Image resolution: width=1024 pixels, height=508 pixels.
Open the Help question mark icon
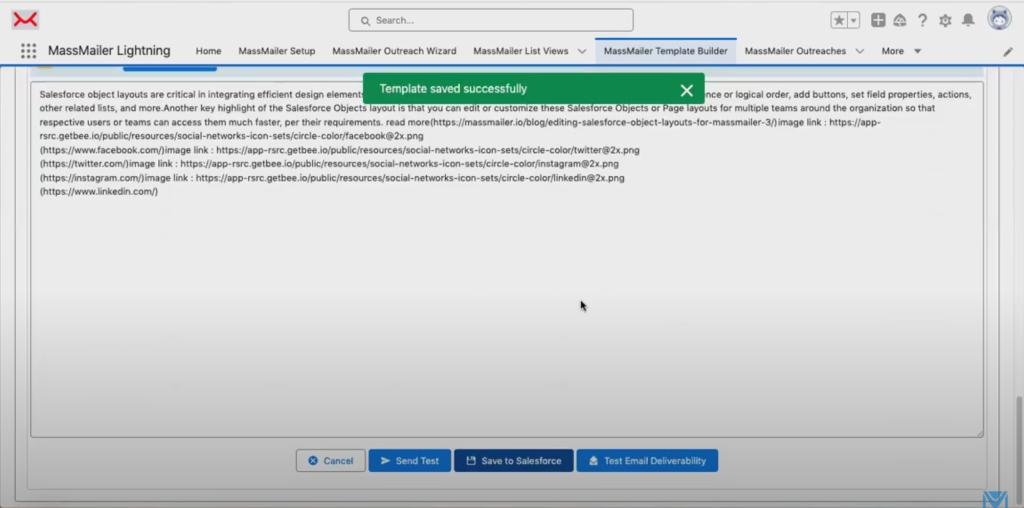tap(922, 20)
